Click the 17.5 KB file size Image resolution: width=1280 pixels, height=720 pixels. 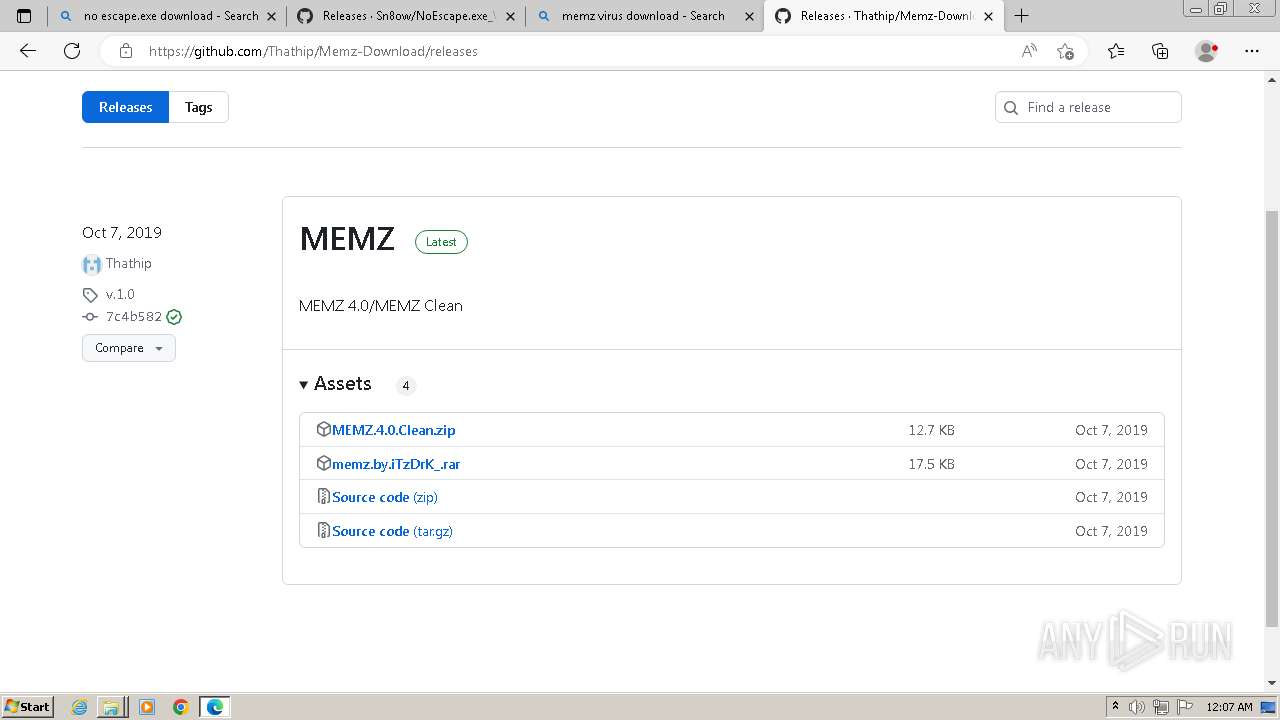931,464
